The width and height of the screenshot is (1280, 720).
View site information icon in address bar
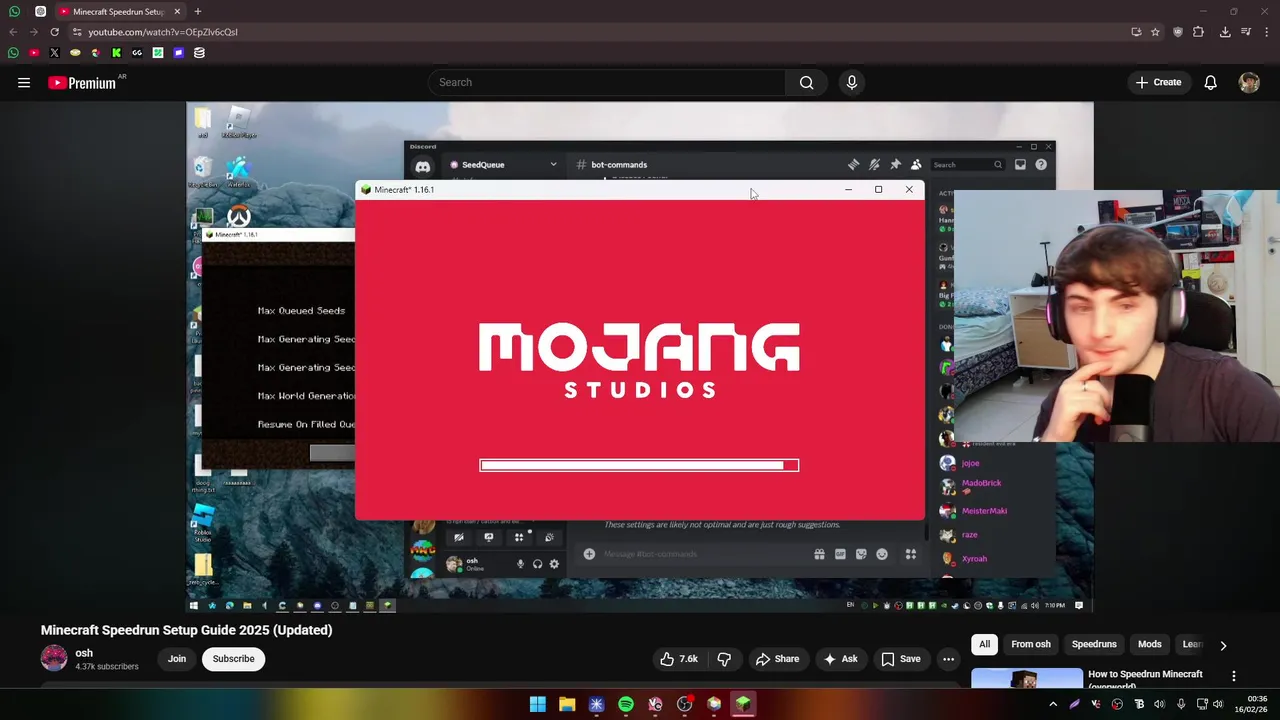(x=77, y=32)
